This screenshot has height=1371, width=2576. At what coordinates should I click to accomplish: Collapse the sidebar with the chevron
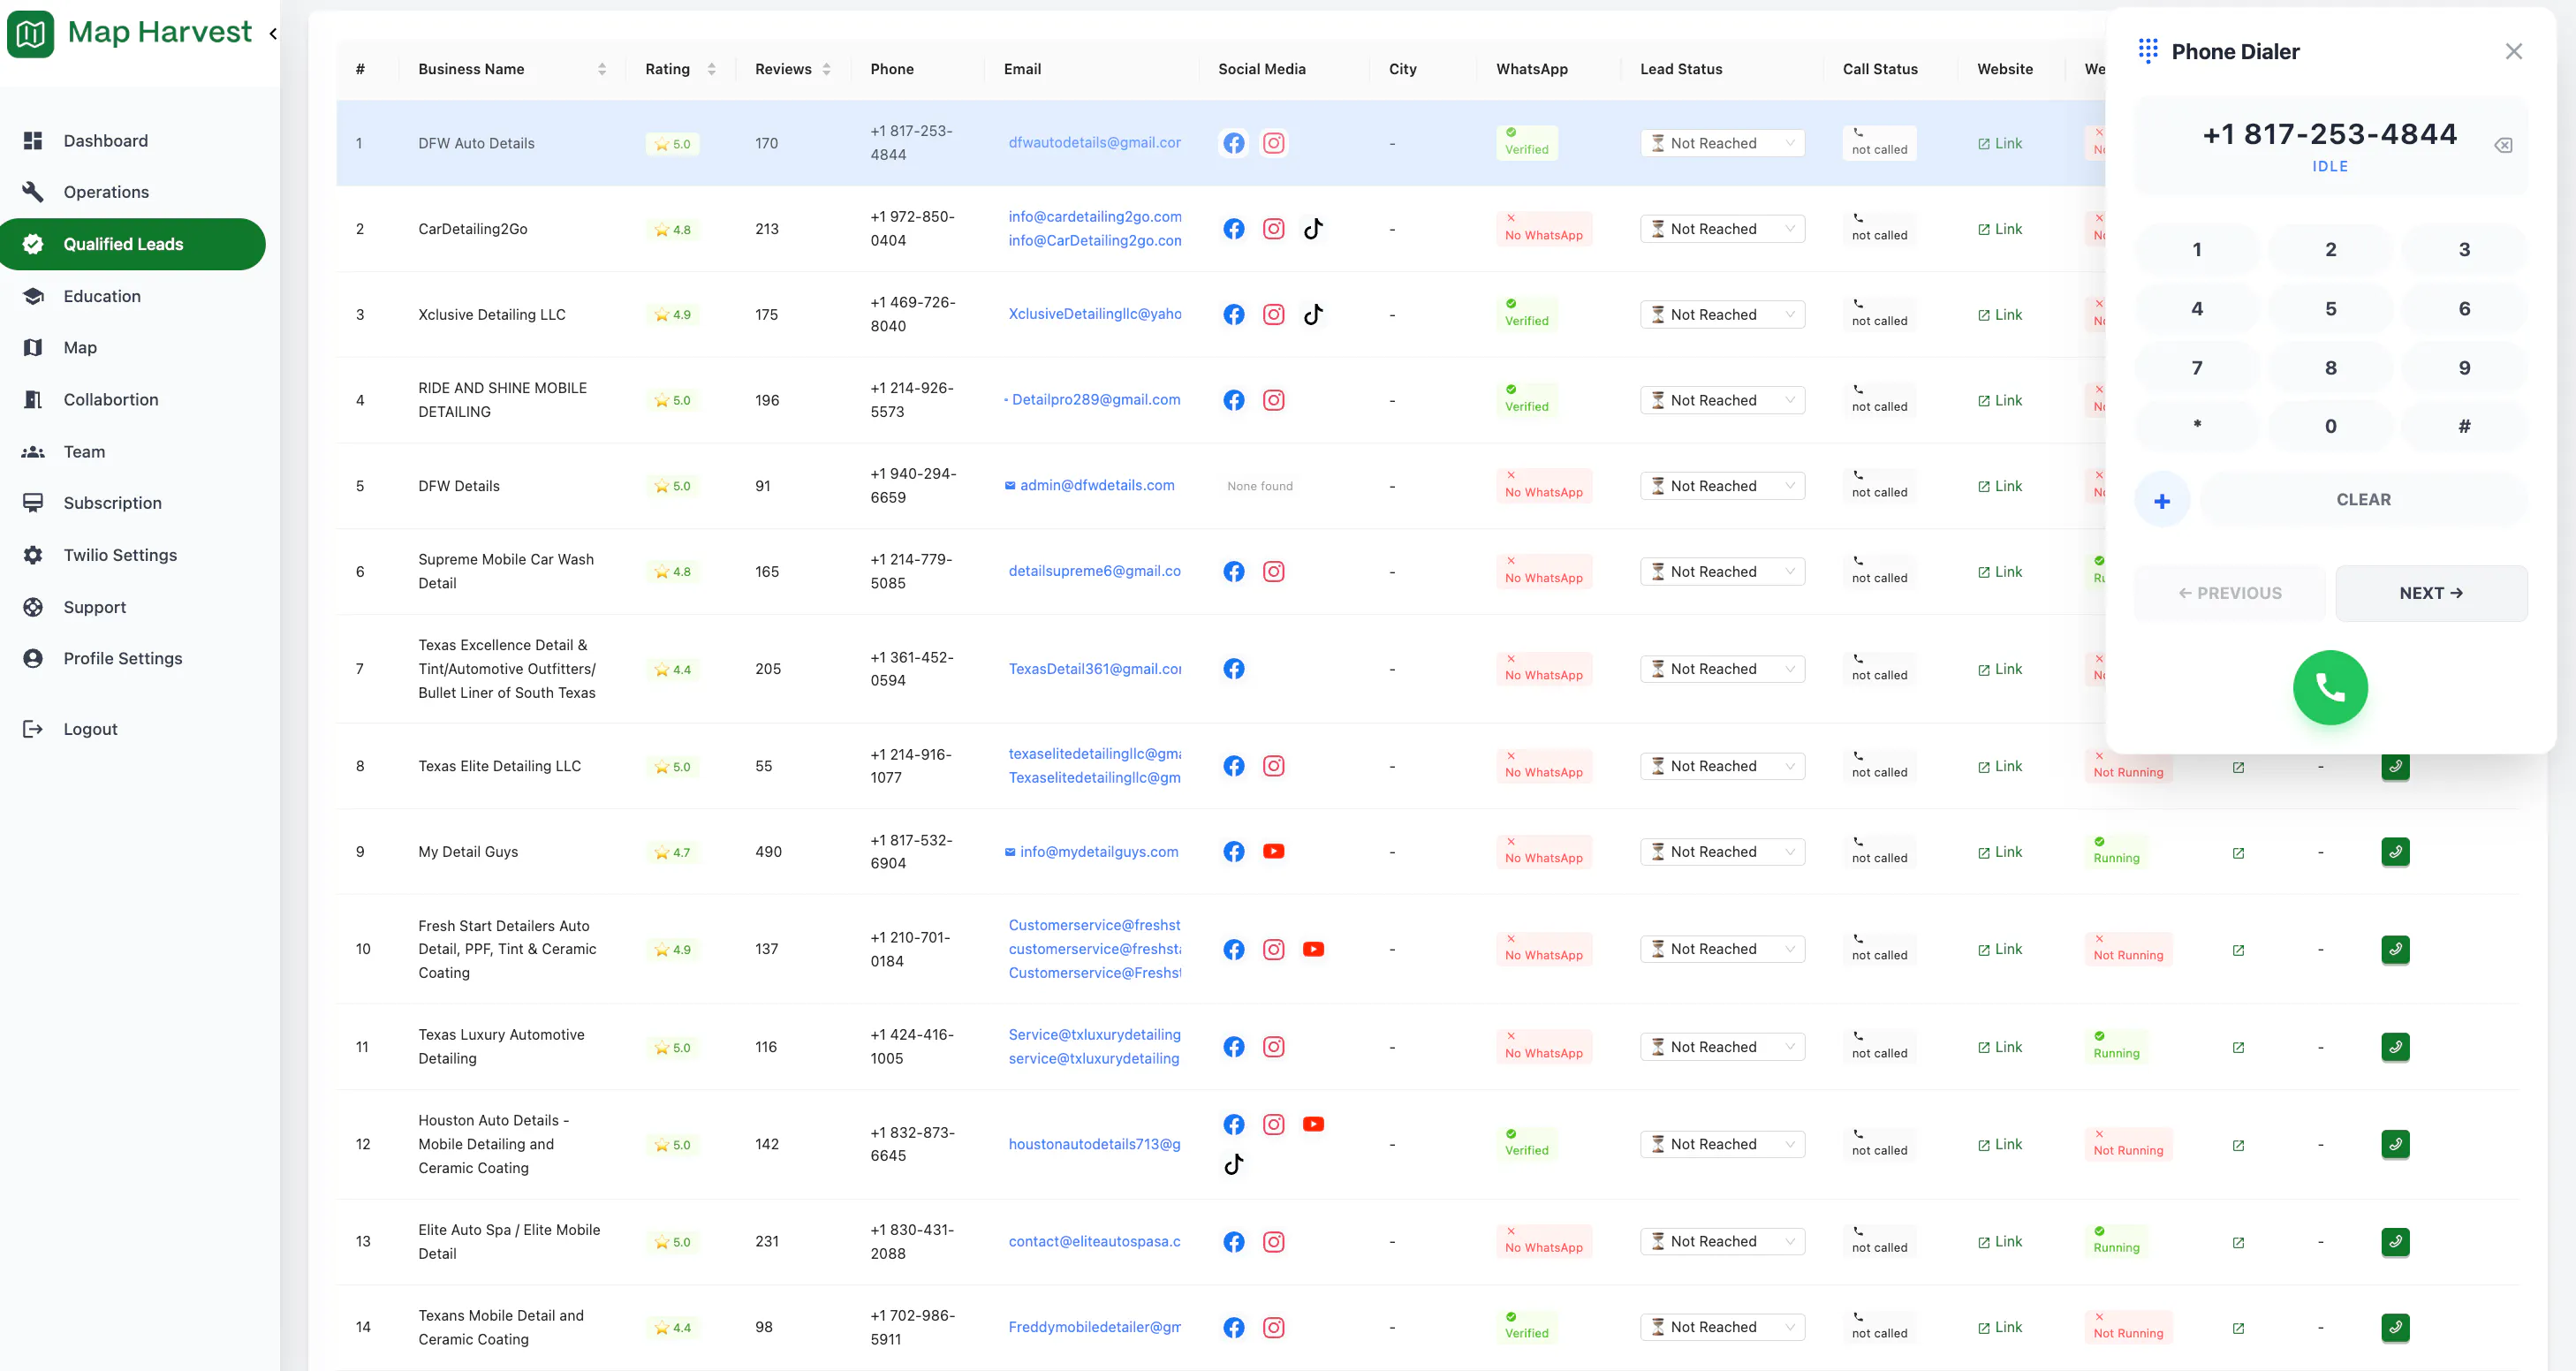(273, 34)
